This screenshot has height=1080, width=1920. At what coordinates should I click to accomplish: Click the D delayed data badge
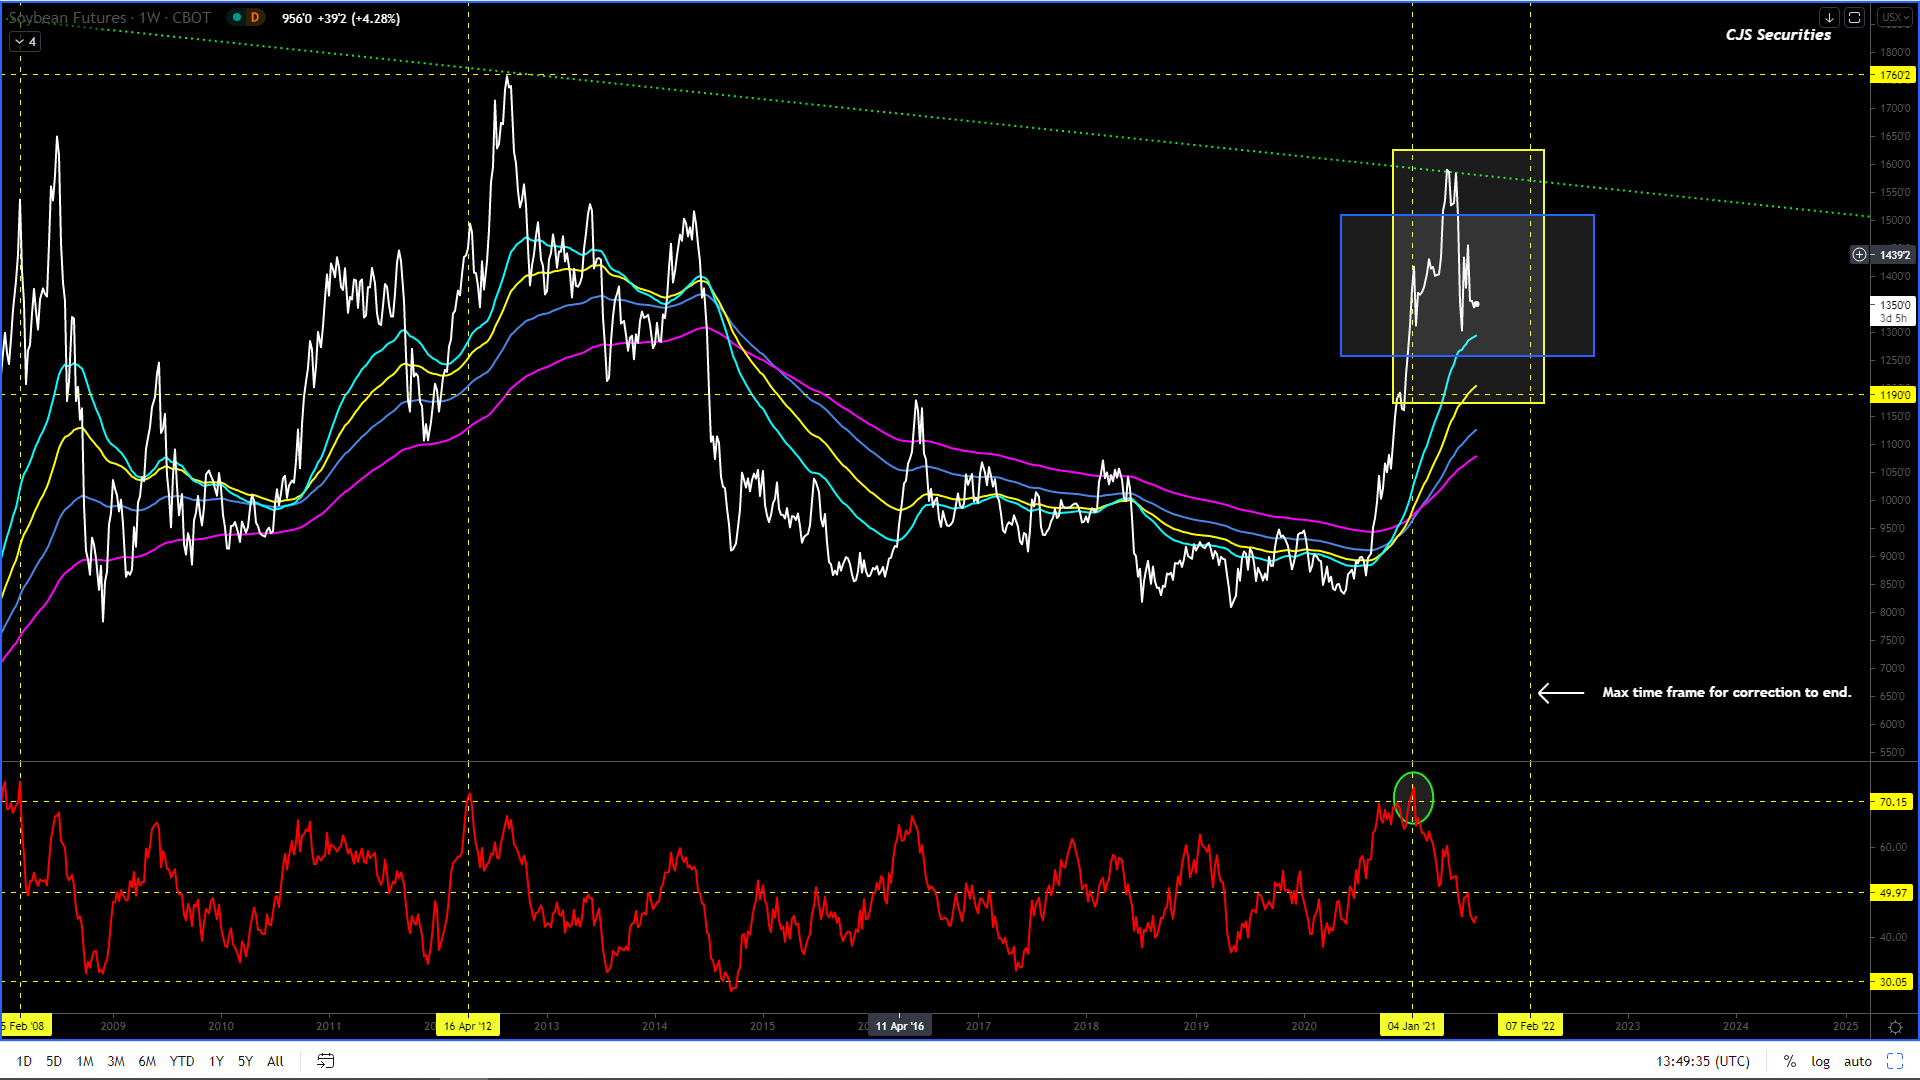tap(255, 17)
